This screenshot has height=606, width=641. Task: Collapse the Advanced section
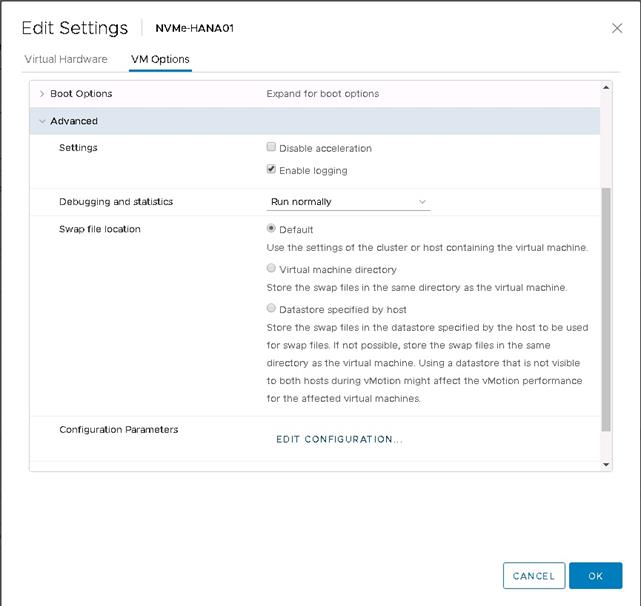click(42, 121)
